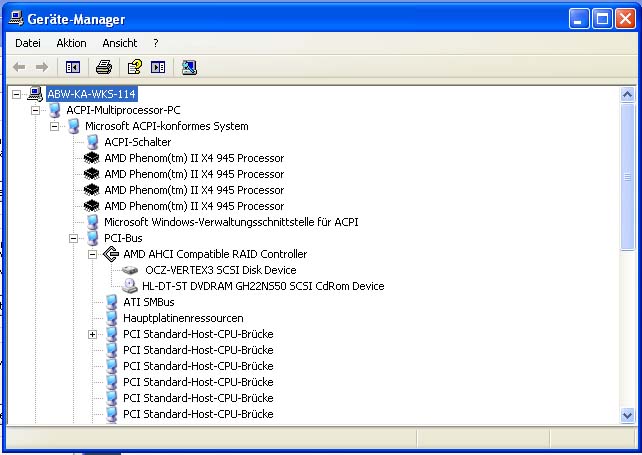Click the Geräte-Manager title bar icon

pos(16,18)
